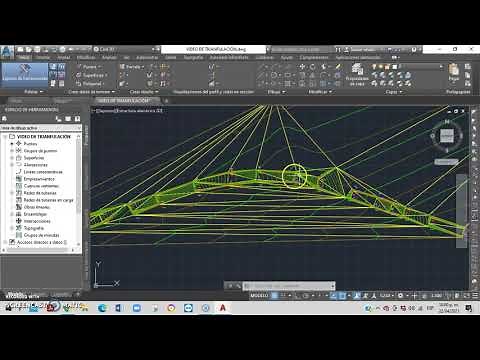Open the toolspace active drawing view dropdown

(41, 128)
